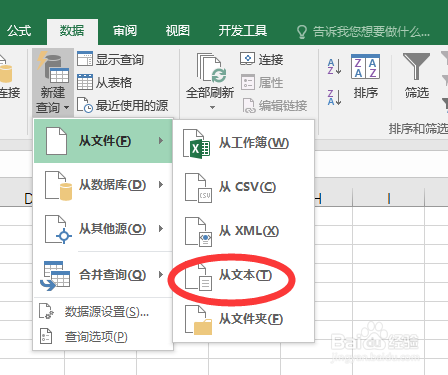The width and height of the screenshot is (448, 375).
Task: Open the 排序 sort dialog icon
Action: click(365, 67)
